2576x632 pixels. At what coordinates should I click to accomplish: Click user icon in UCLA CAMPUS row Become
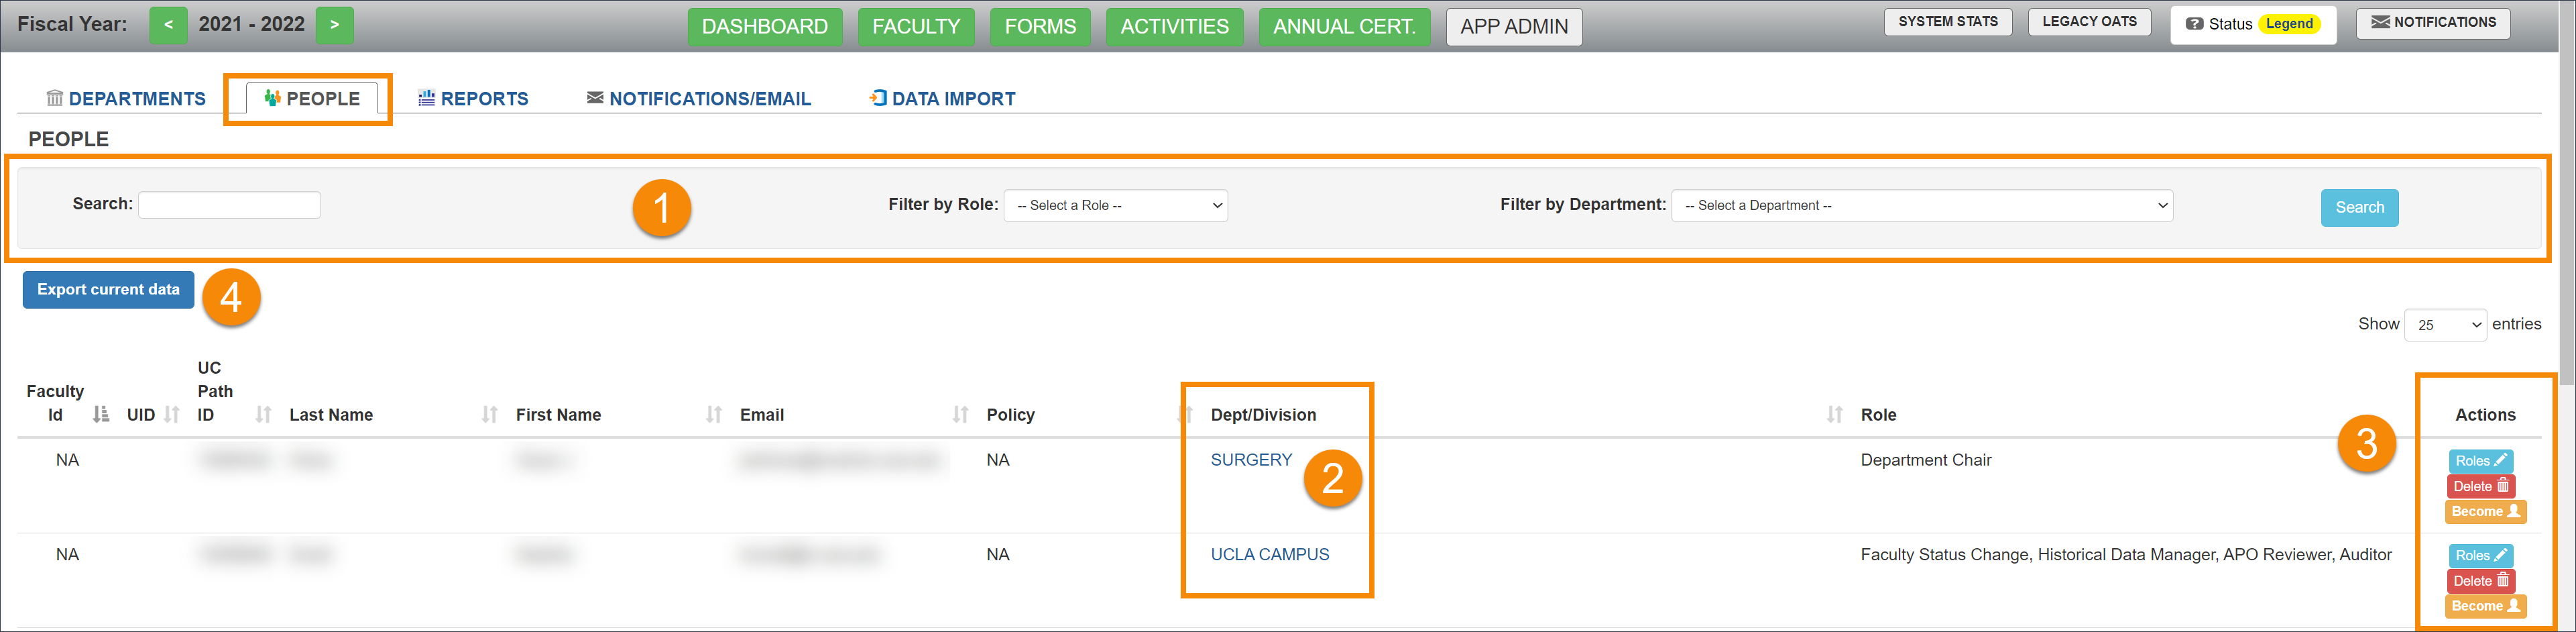2513,606
